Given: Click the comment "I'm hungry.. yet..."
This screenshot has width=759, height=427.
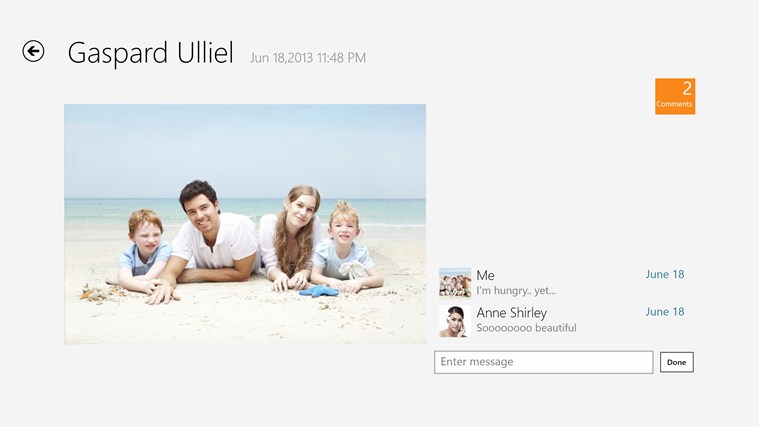Looking at the screenshot, I should [515, 291].
